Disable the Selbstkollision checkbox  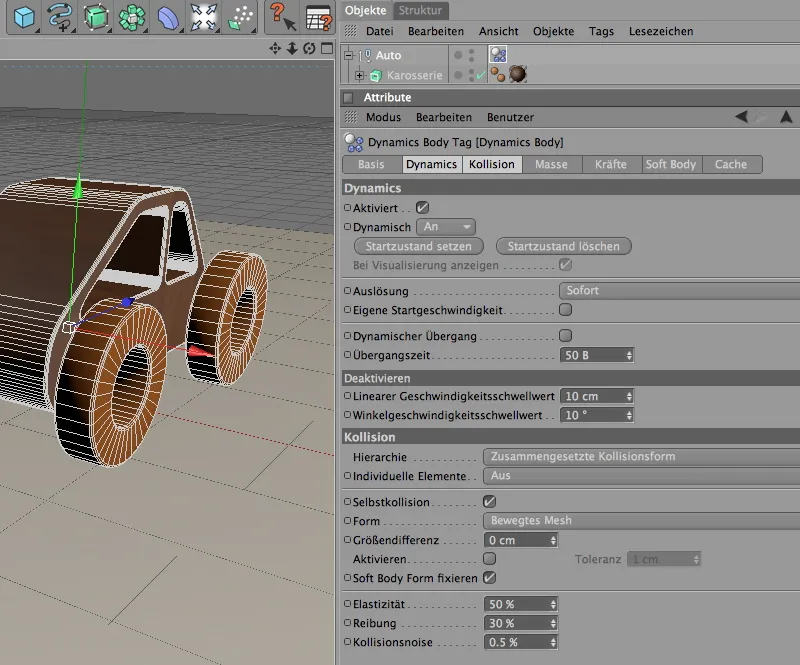tap(489, 501)
